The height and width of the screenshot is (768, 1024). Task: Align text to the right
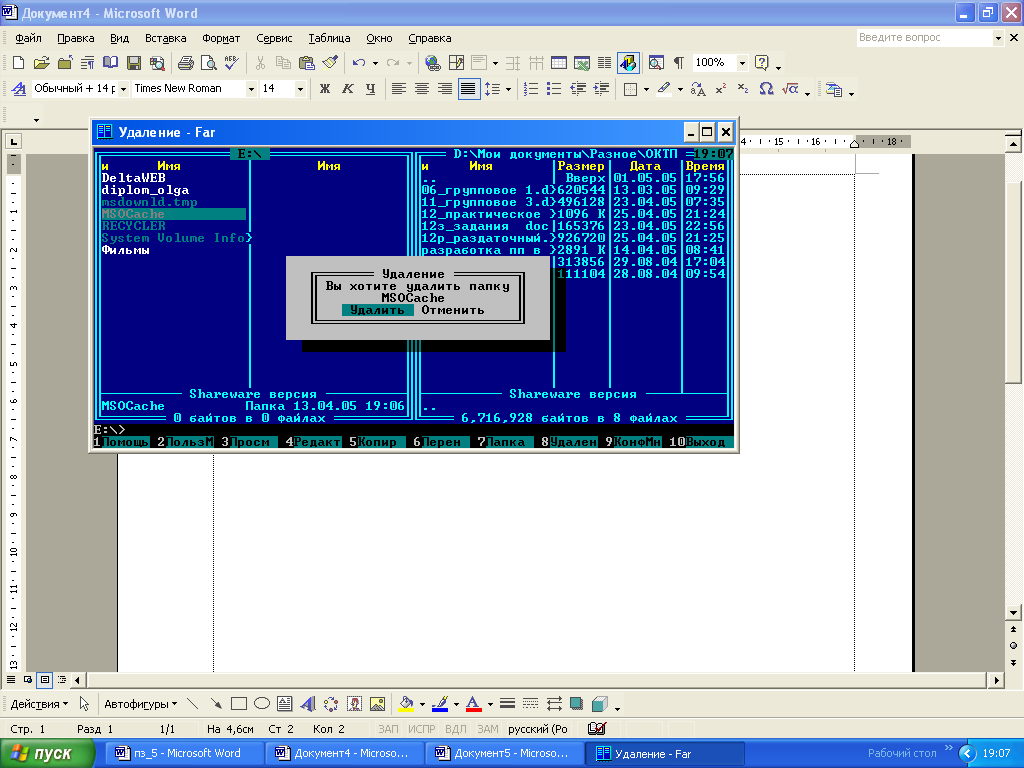[445, 89]
